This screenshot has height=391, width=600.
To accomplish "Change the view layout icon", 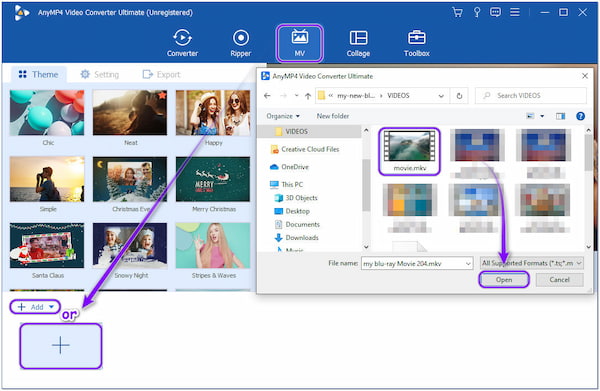I will [x=530, y=116].
